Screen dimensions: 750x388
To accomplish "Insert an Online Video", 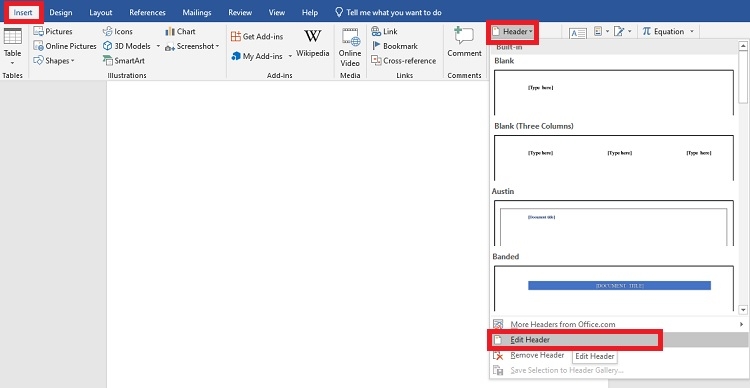I will [x=350, y=47].
